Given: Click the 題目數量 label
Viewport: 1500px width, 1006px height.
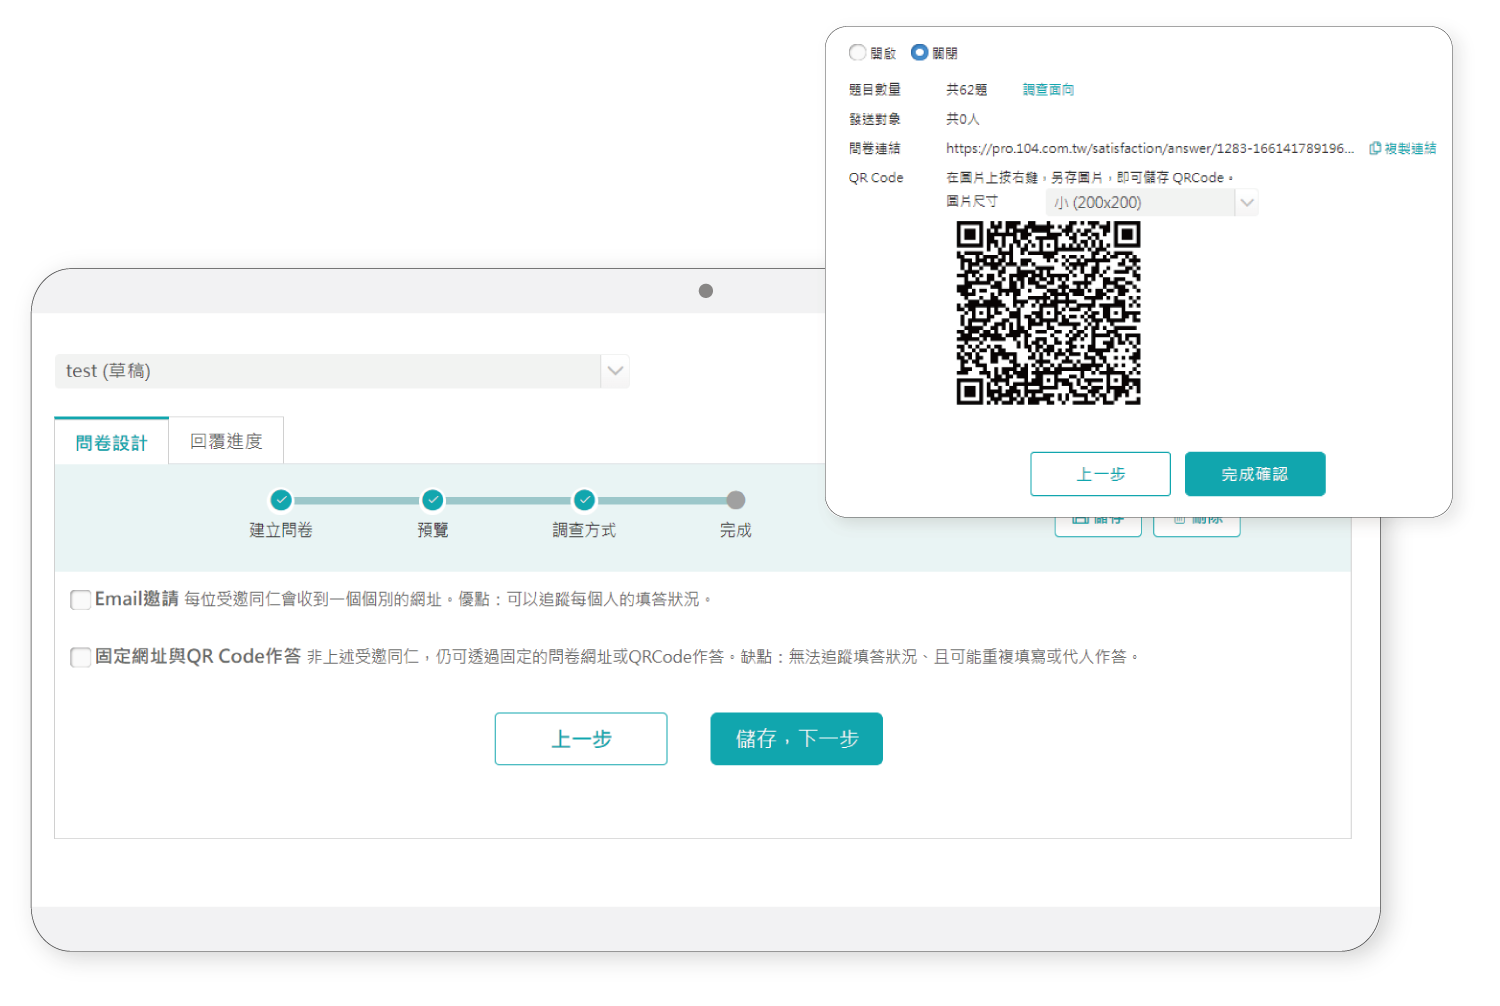Looking at the screenshot, I should point(875,90).
